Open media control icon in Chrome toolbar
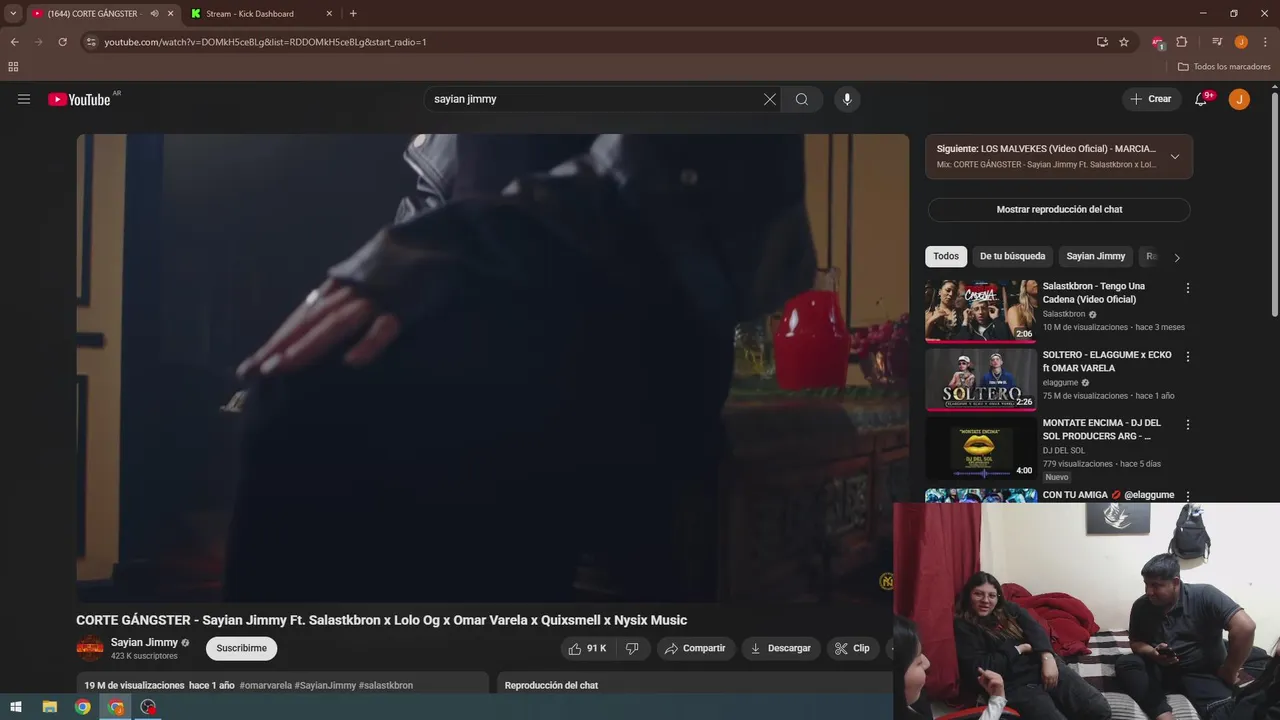This screenshot has width=1280, height=720. click(x=1217, y=42)
